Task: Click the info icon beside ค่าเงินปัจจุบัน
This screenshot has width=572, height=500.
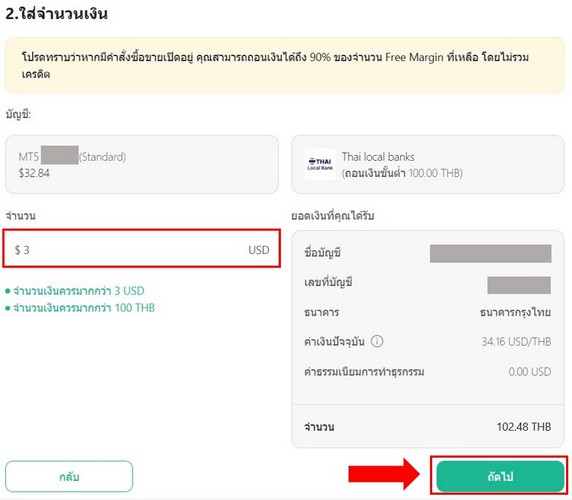Action: point(377,341)
